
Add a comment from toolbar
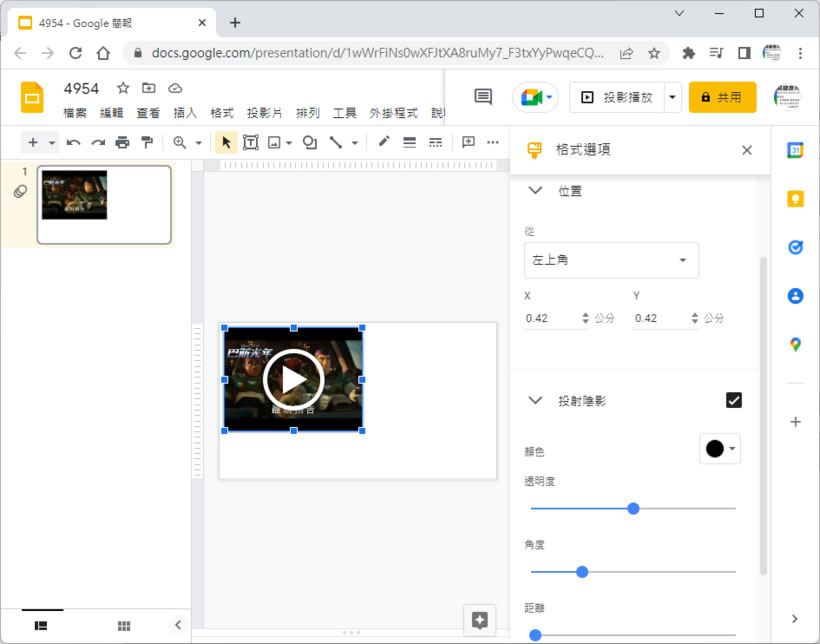tap(469, 142)
